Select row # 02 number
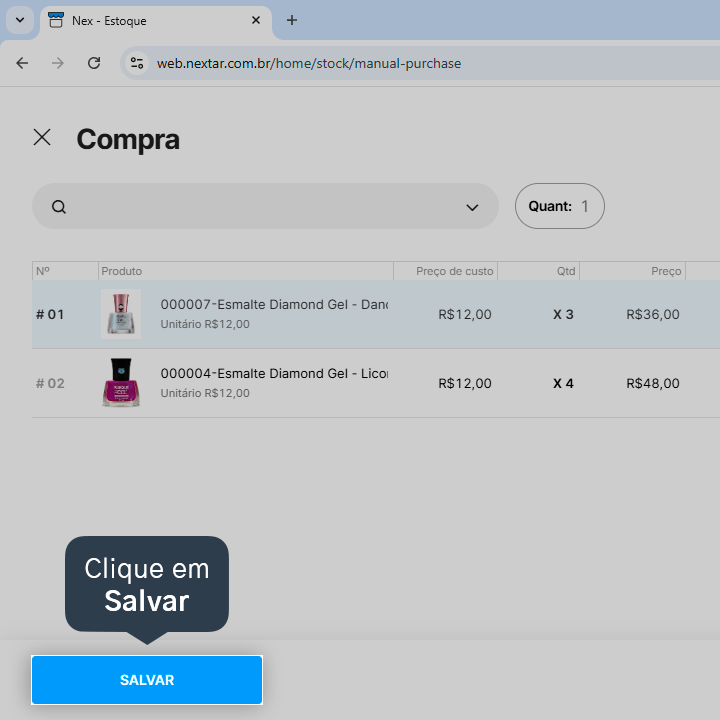Image resolution: width=720 pixels, height=720 pixels. (50, 383)
